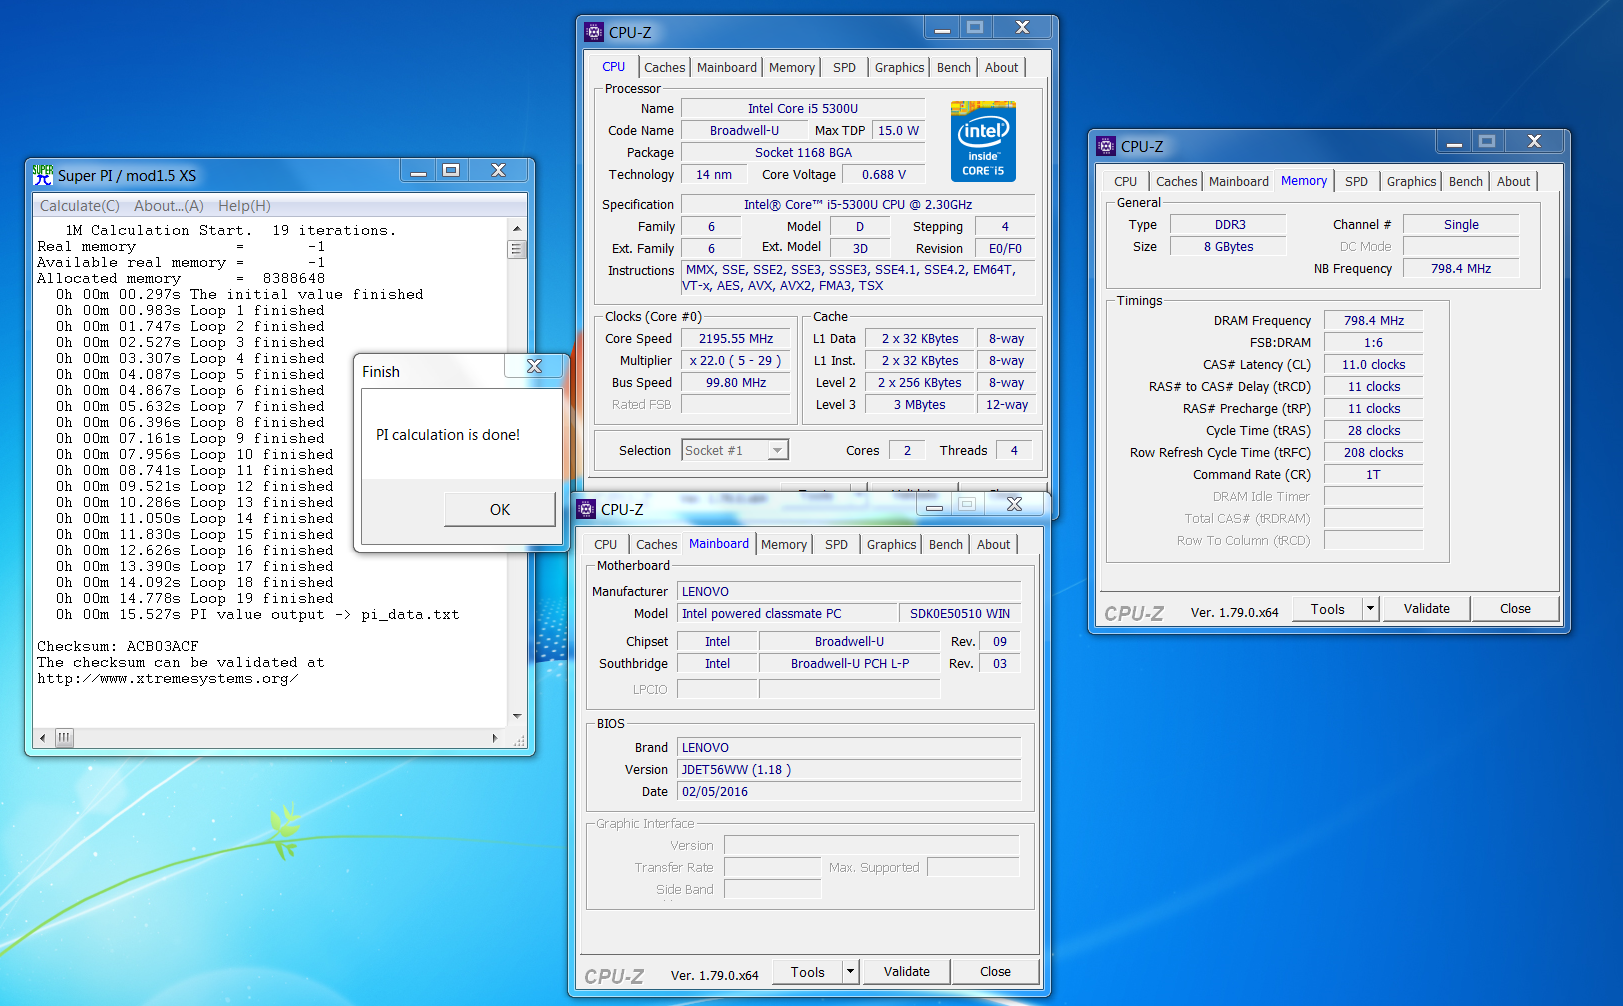Viewport: 1623px width, 1006px height.
Task: Click CPU-Z icon in Memory window title bar
Action: (x=1106, y=146)
